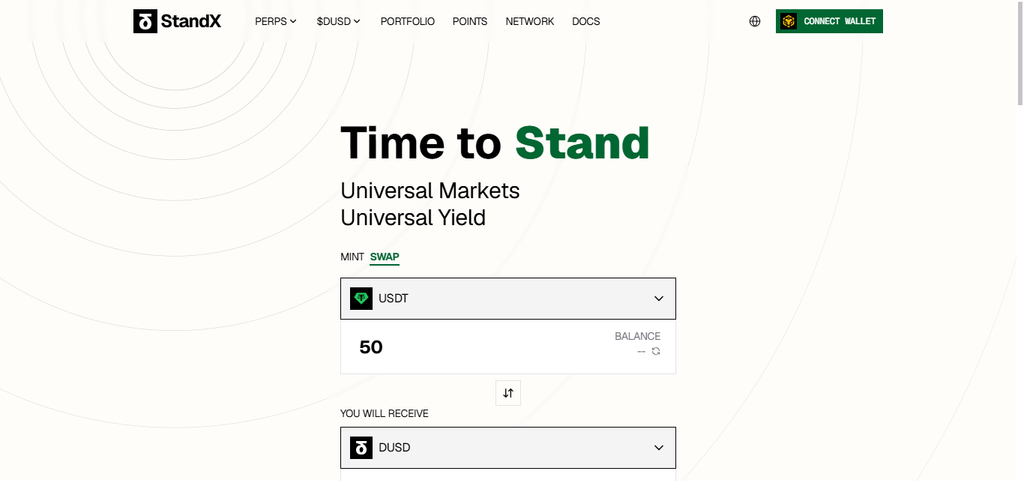Select the SWAP tab
This screenshot has height=481, width=1024.
385,257
